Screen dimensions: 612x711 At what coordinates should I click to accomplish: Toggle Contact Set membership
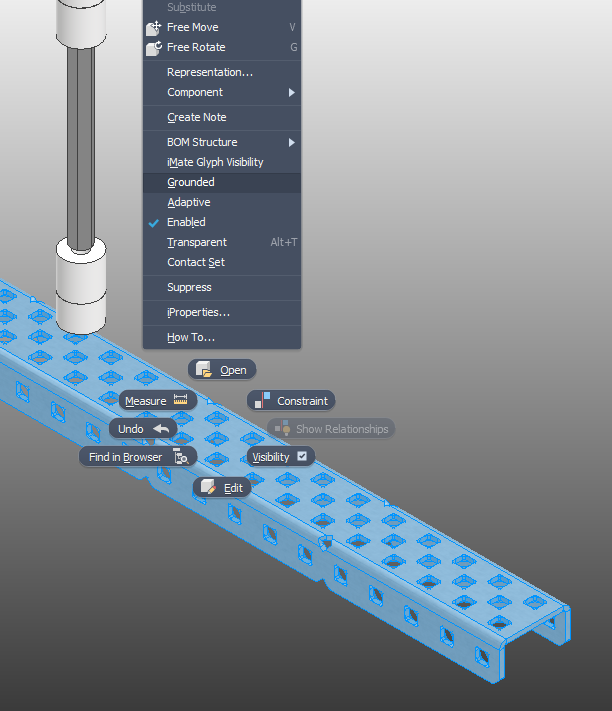coord(222,262)
